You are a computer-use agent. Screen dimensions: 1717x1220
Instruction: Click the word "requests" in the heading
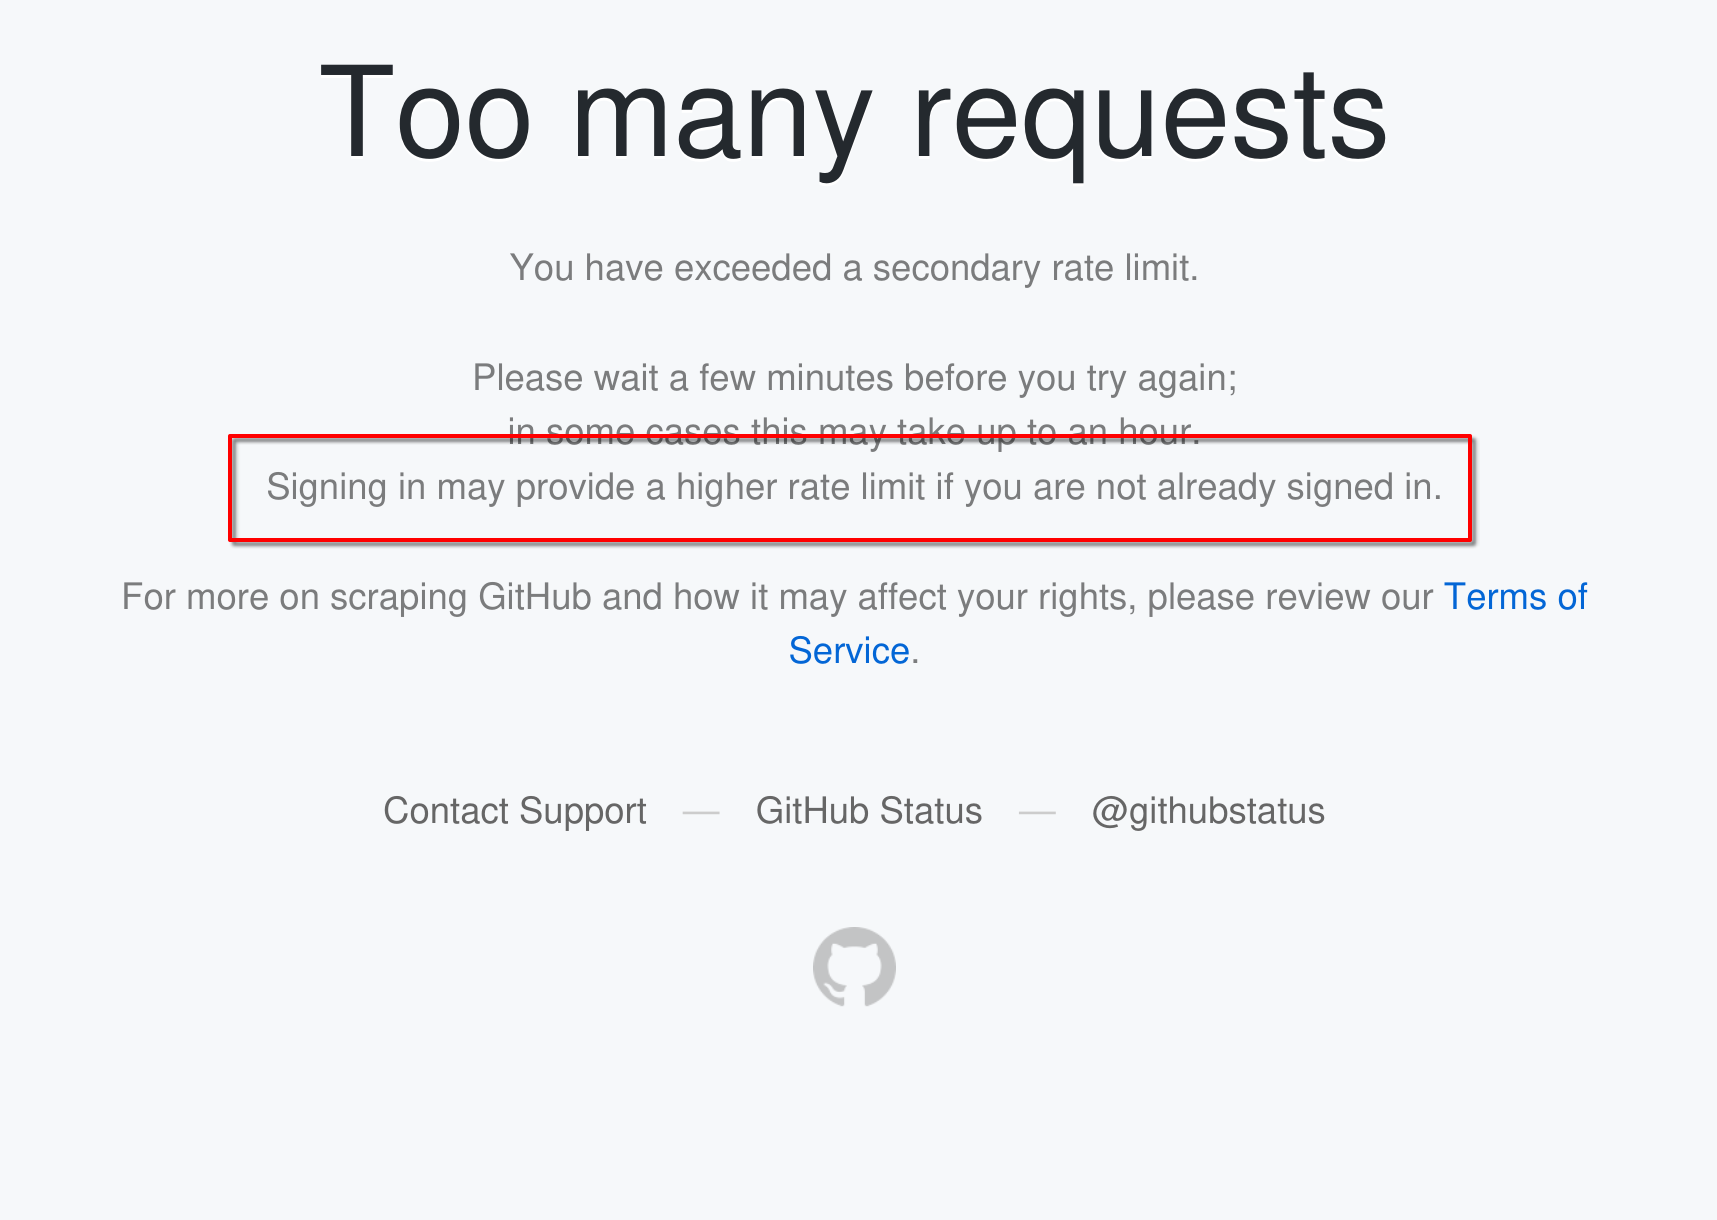pyautogui.click(x=1150, y=118)
